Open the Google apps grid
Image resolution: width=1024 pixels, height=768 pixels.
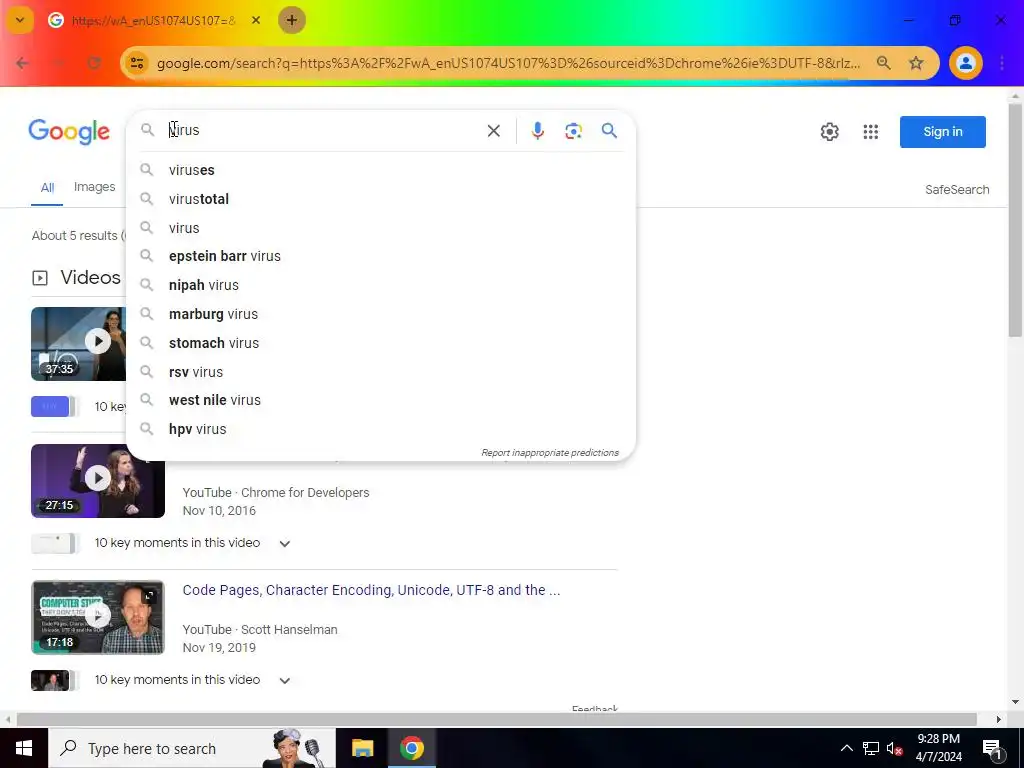click(871, 132)
